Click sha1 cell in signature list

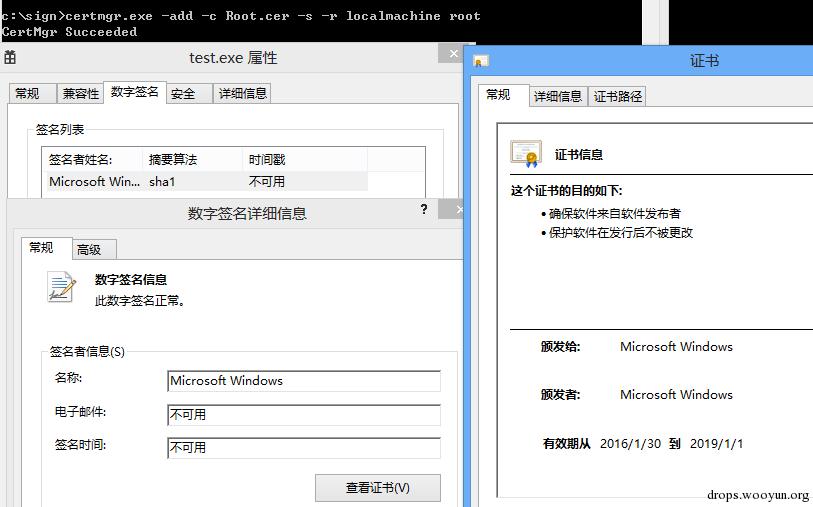(162, 182)
